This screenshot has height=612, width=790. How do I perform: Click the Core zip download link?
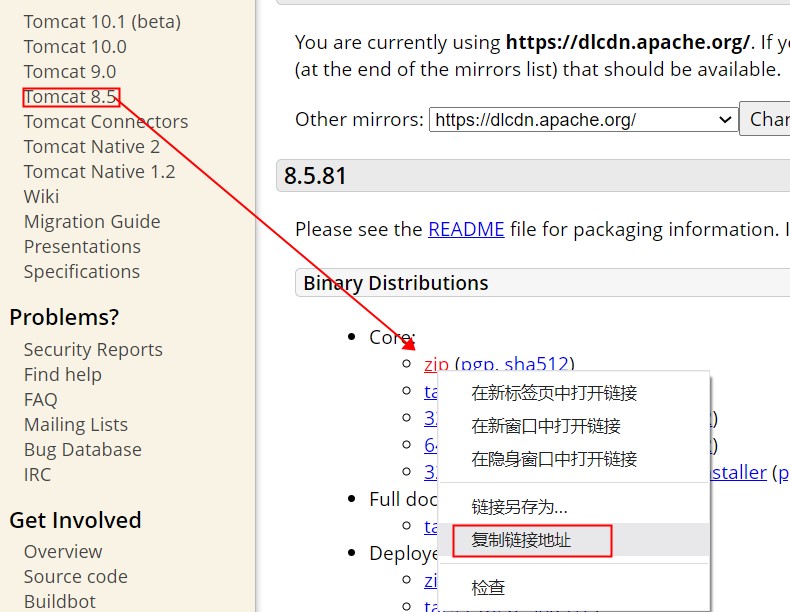click(436, 364)
